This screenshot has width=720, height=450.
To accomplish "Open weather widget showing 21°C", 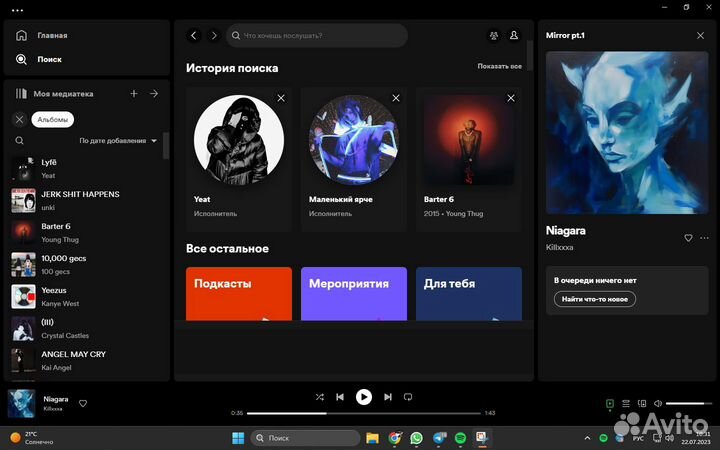I will coord(32,438).
